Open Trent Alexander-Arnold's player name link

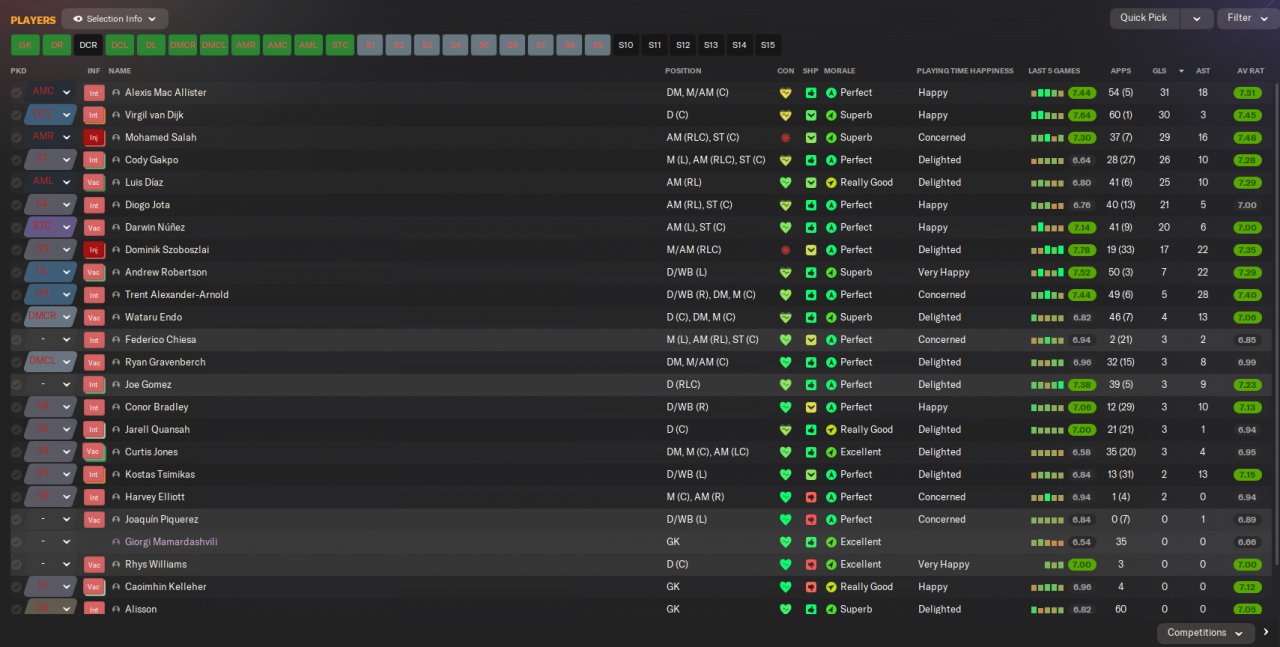pos(177,295)
